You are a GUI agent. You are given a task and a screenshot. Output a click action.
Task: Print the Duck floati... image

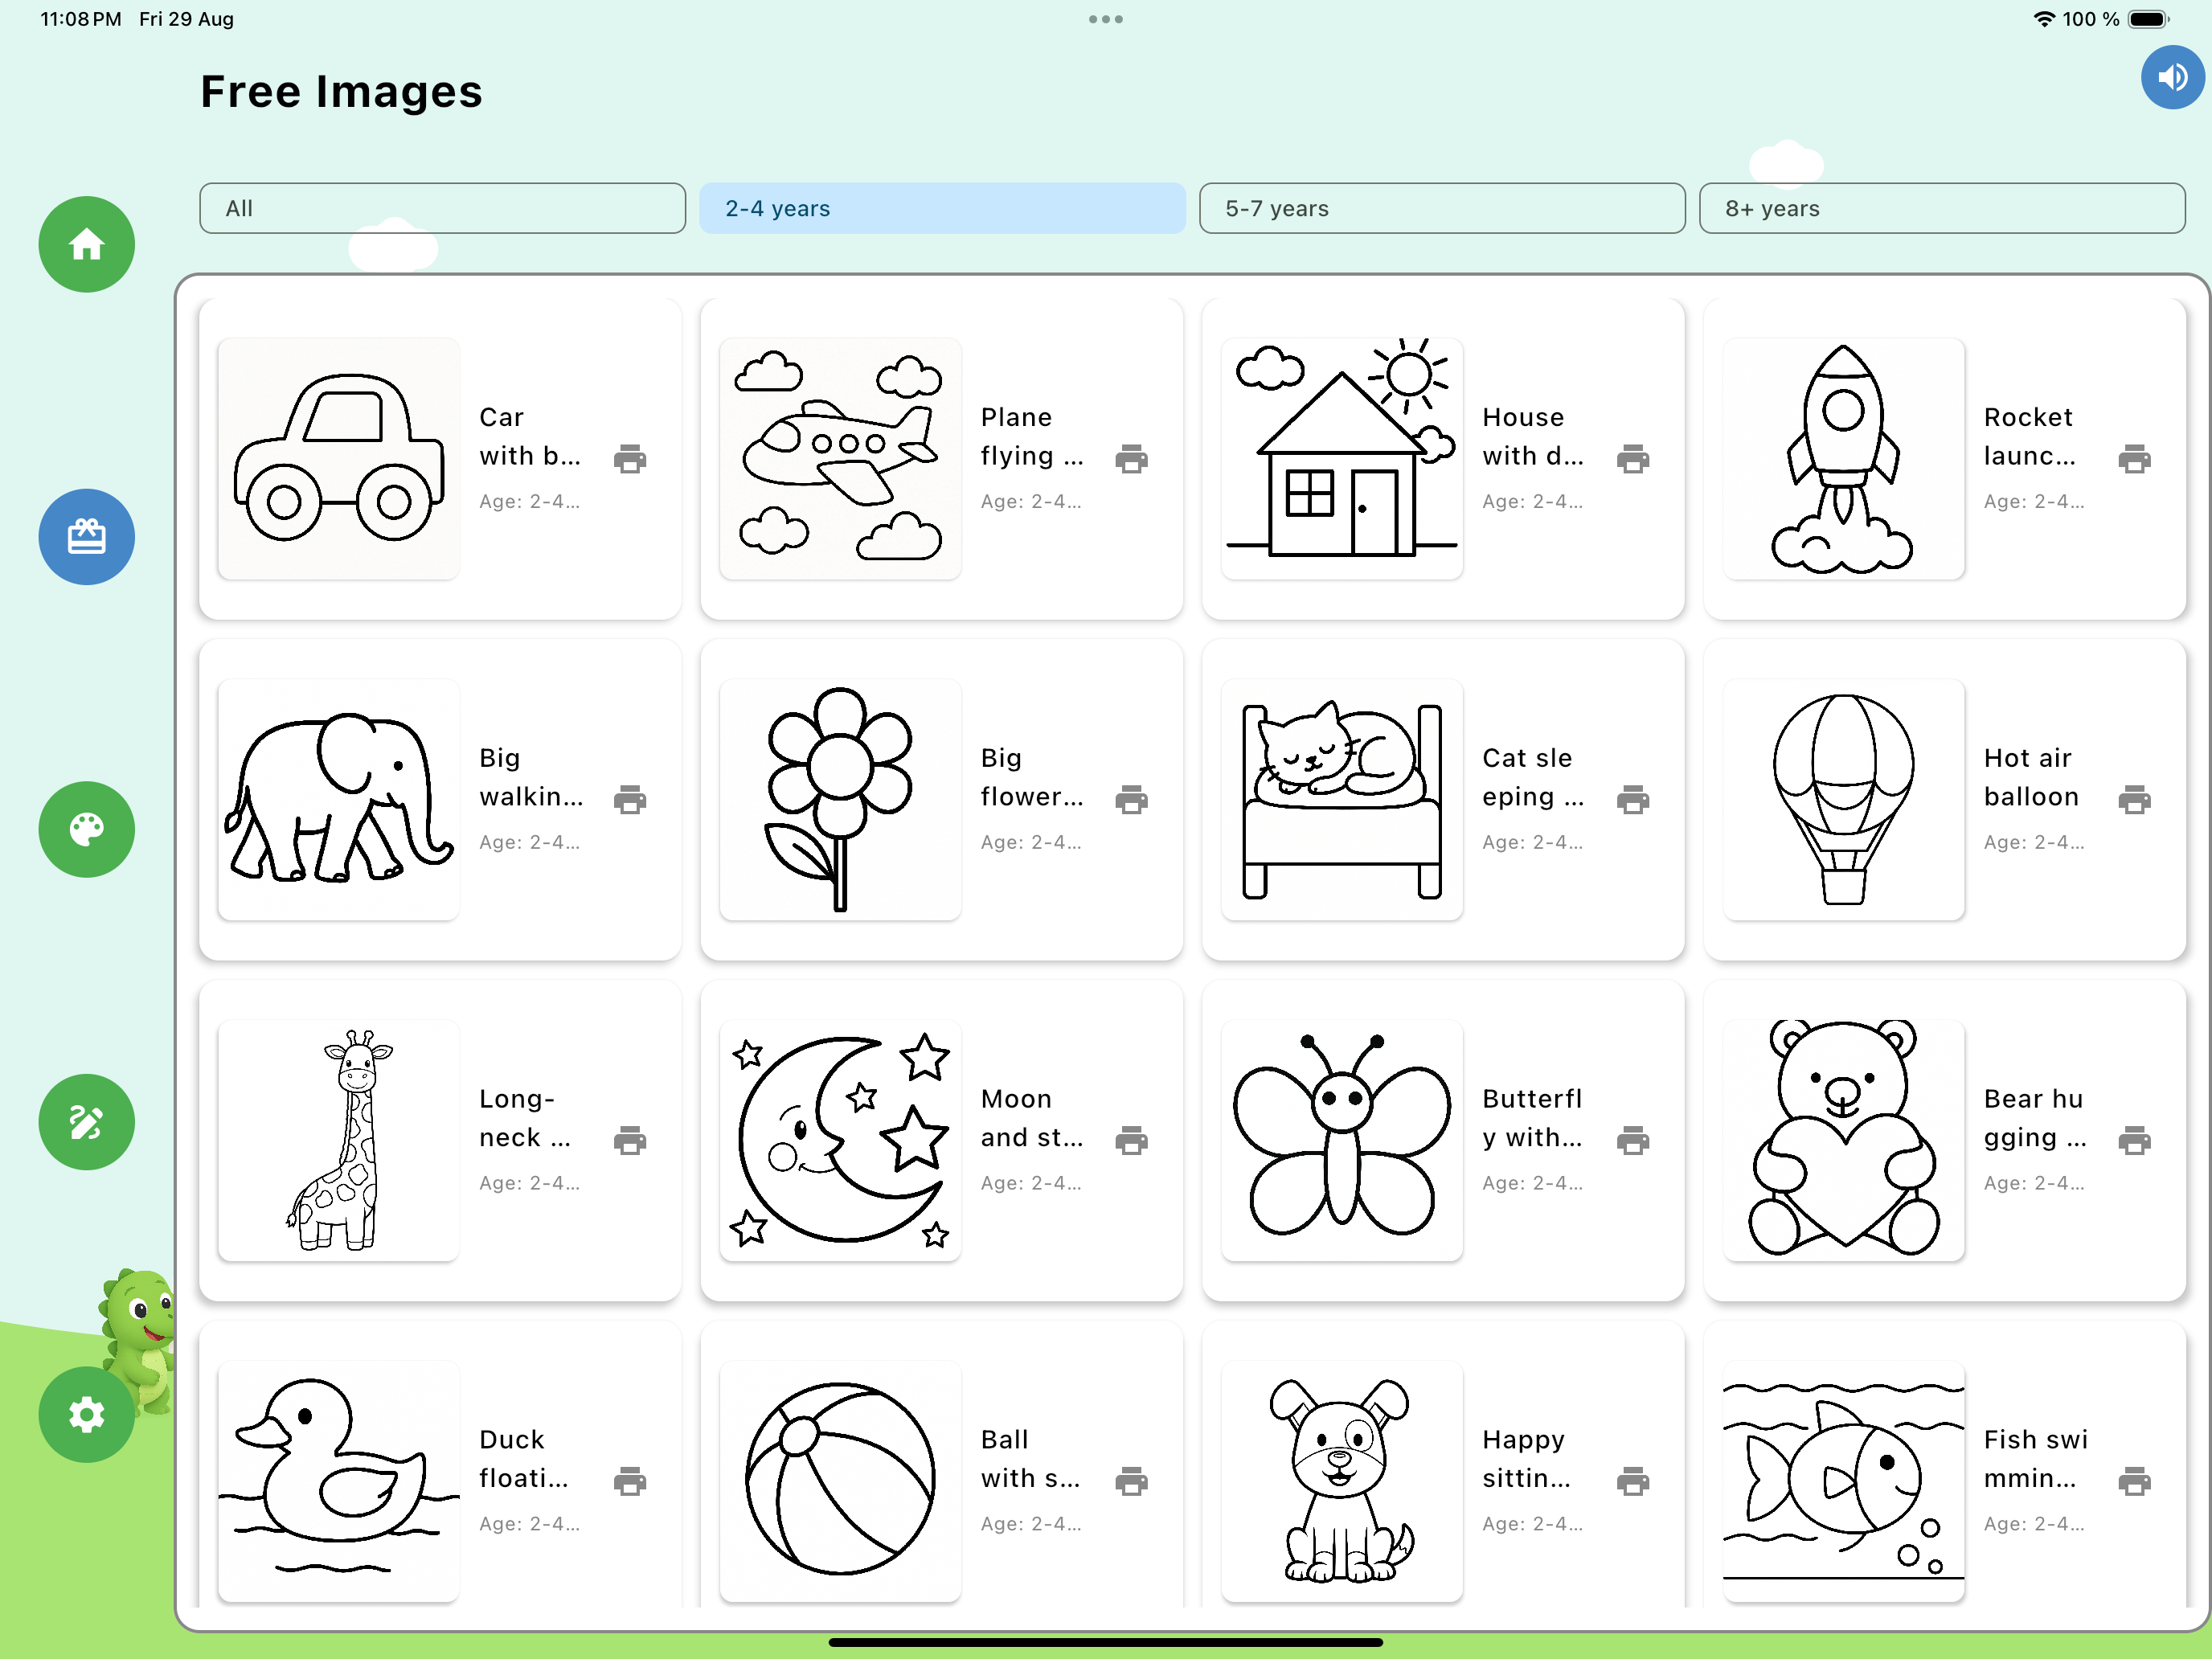[630, 1481]
